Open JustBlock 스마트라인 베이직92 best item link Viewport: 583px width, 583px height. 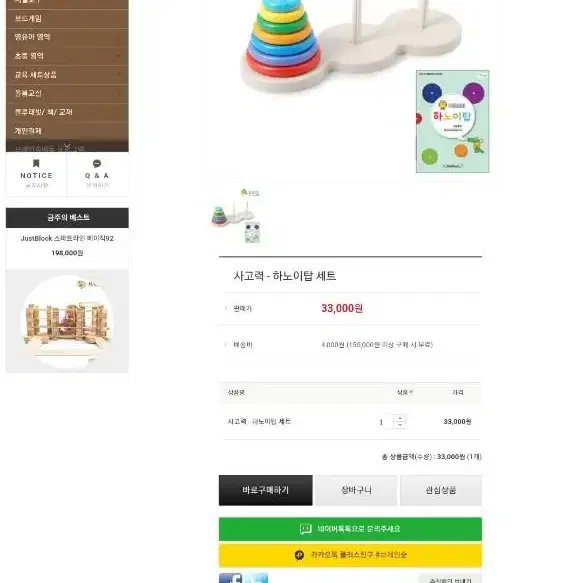pyautogui.click(x=67, y=238)
